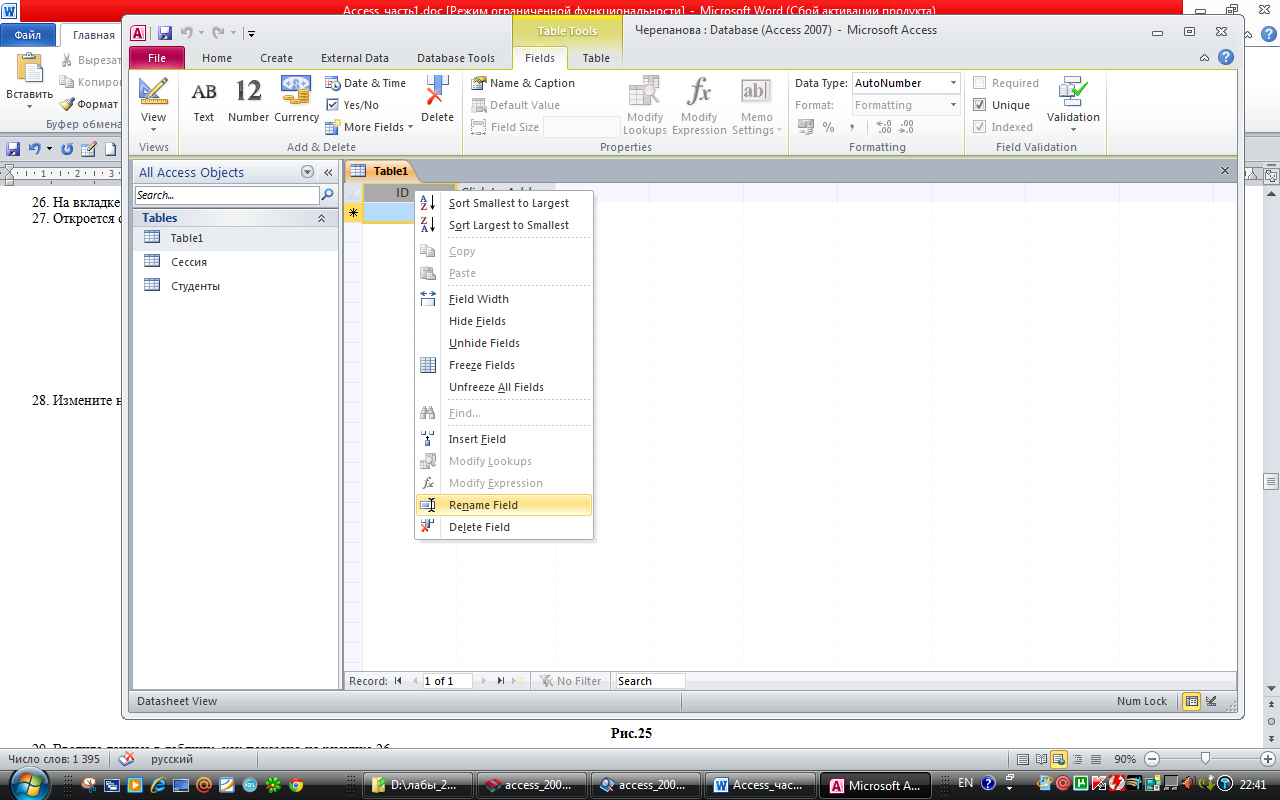Click Word Paste (Вставить) icon

[x=29, y=69]
